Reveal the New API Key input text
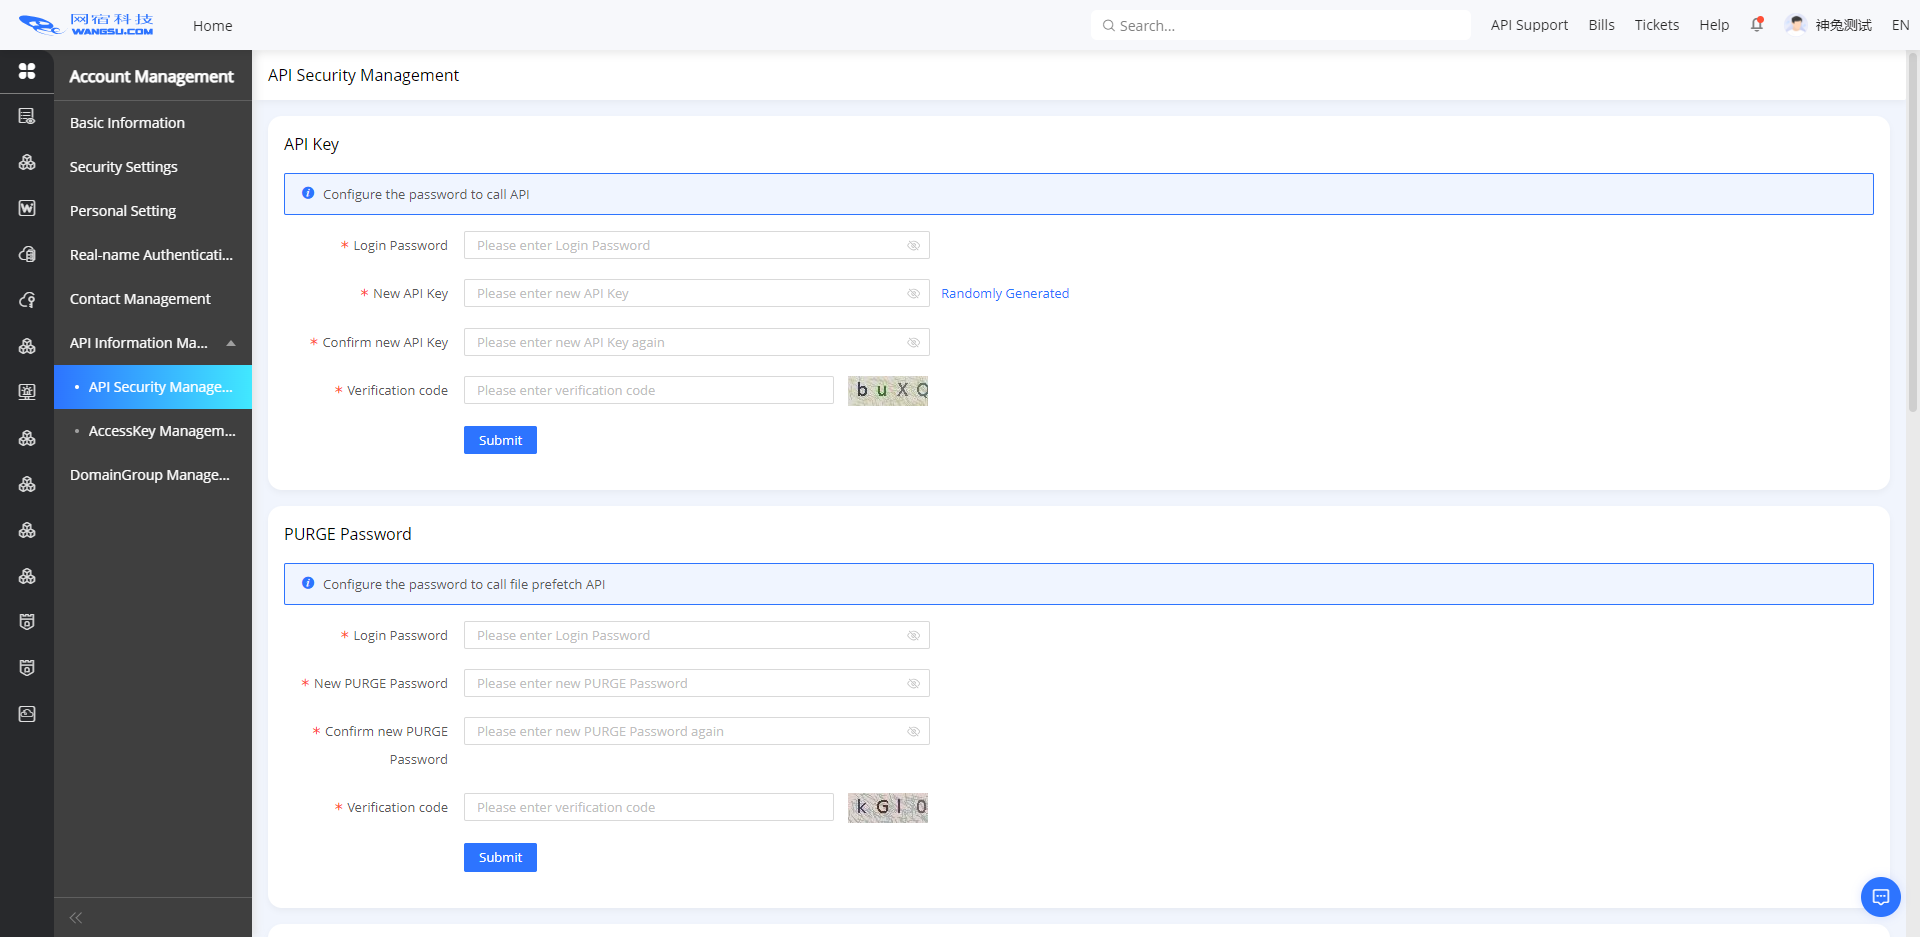 tap(913, 293)
